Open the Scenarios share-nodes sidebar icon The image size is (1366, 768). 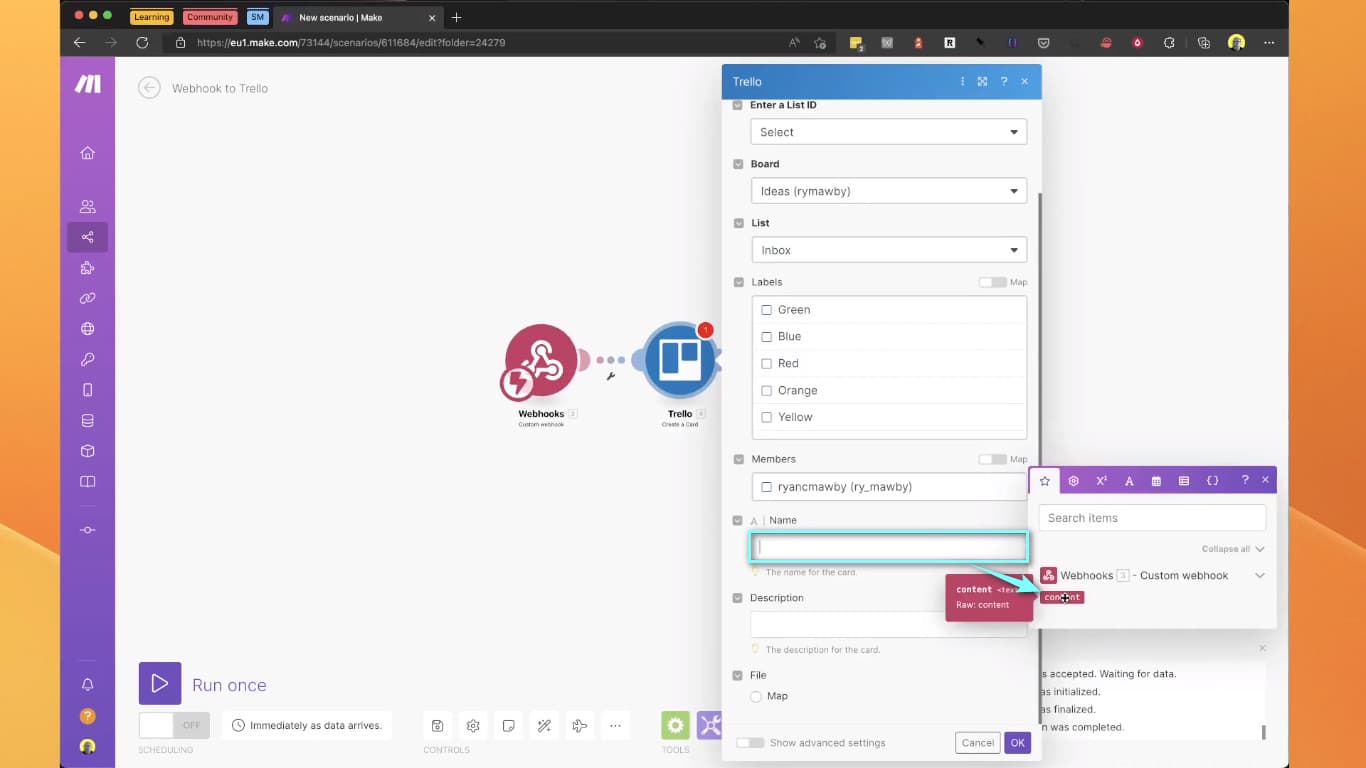[x=87, y=237]
